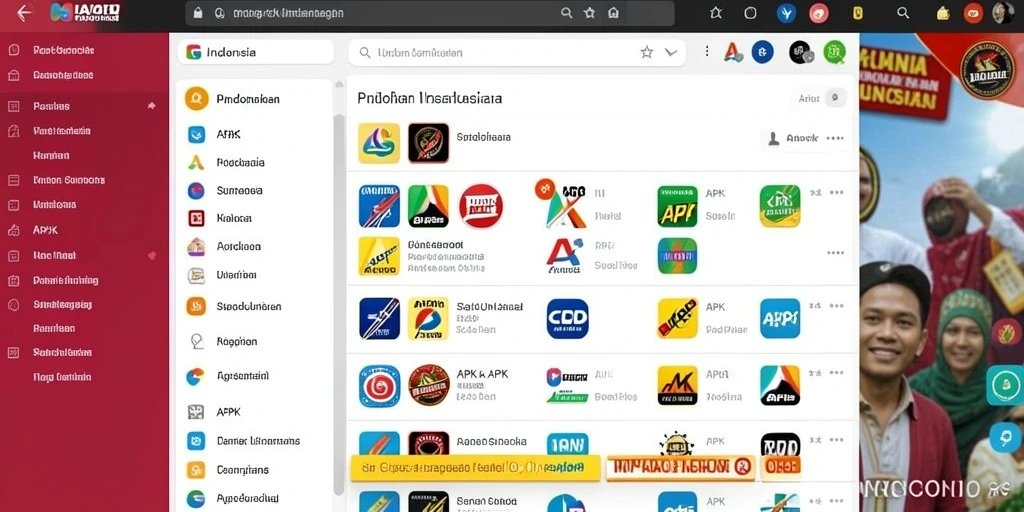Open the teal and orange triangle app icon
The image size is (1024, 512).
click(780, 385)
